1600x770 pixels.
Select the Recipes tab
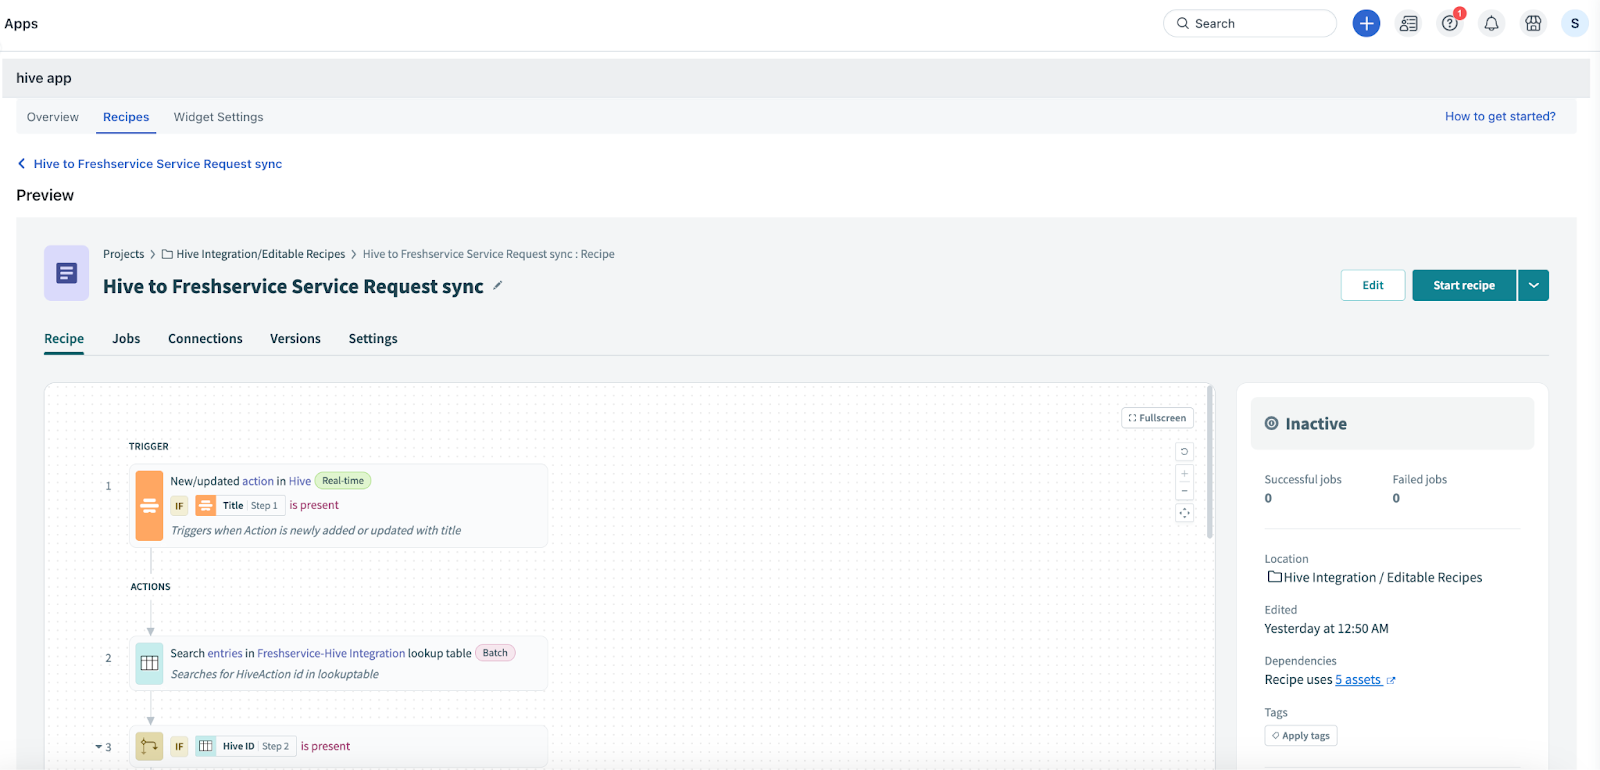point(126,117)
